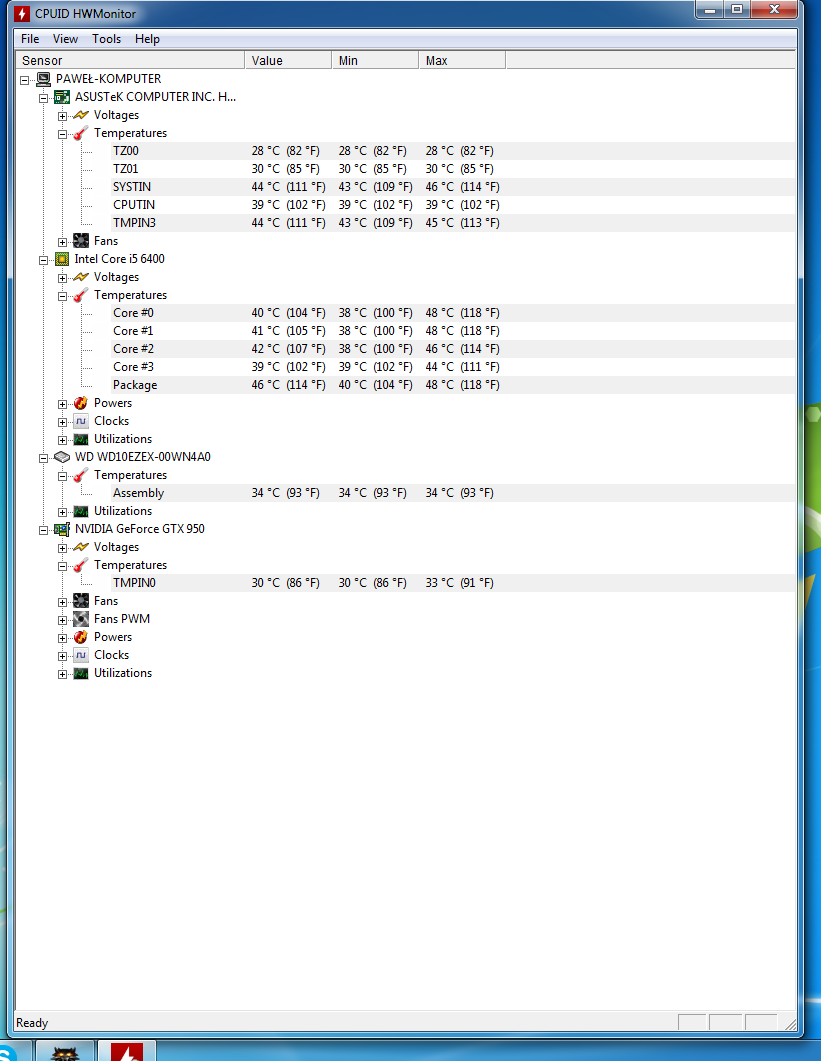Expand the motherboard Voltages node
The image size is (821, 1061).
[62, 116]
